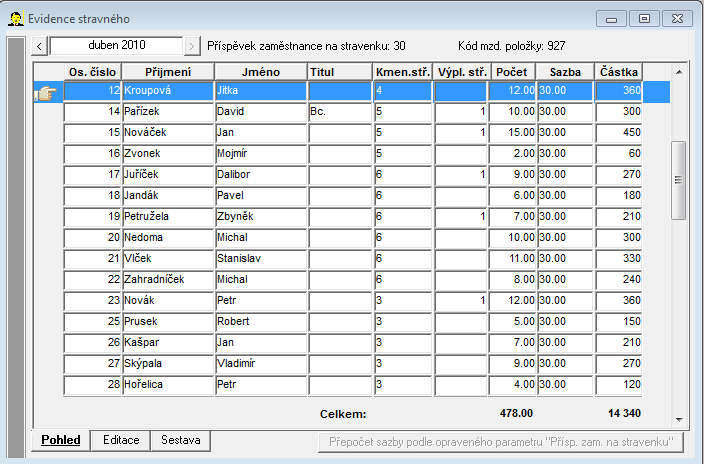Click the total count '478.00'
The width and height of the screenshot is (704, 464).
coord(516,413)
